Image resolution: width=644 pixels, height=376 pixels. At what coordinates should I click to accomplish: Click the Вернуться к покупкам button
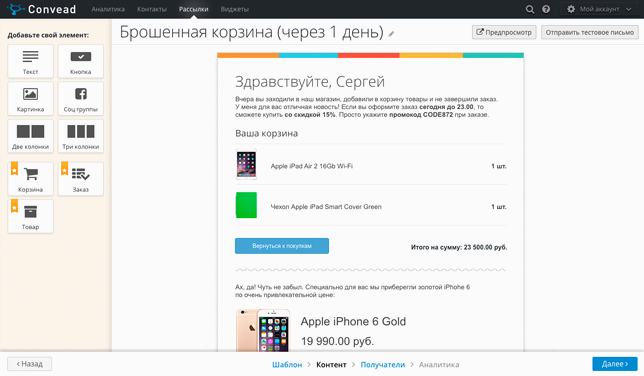point(282,246)
